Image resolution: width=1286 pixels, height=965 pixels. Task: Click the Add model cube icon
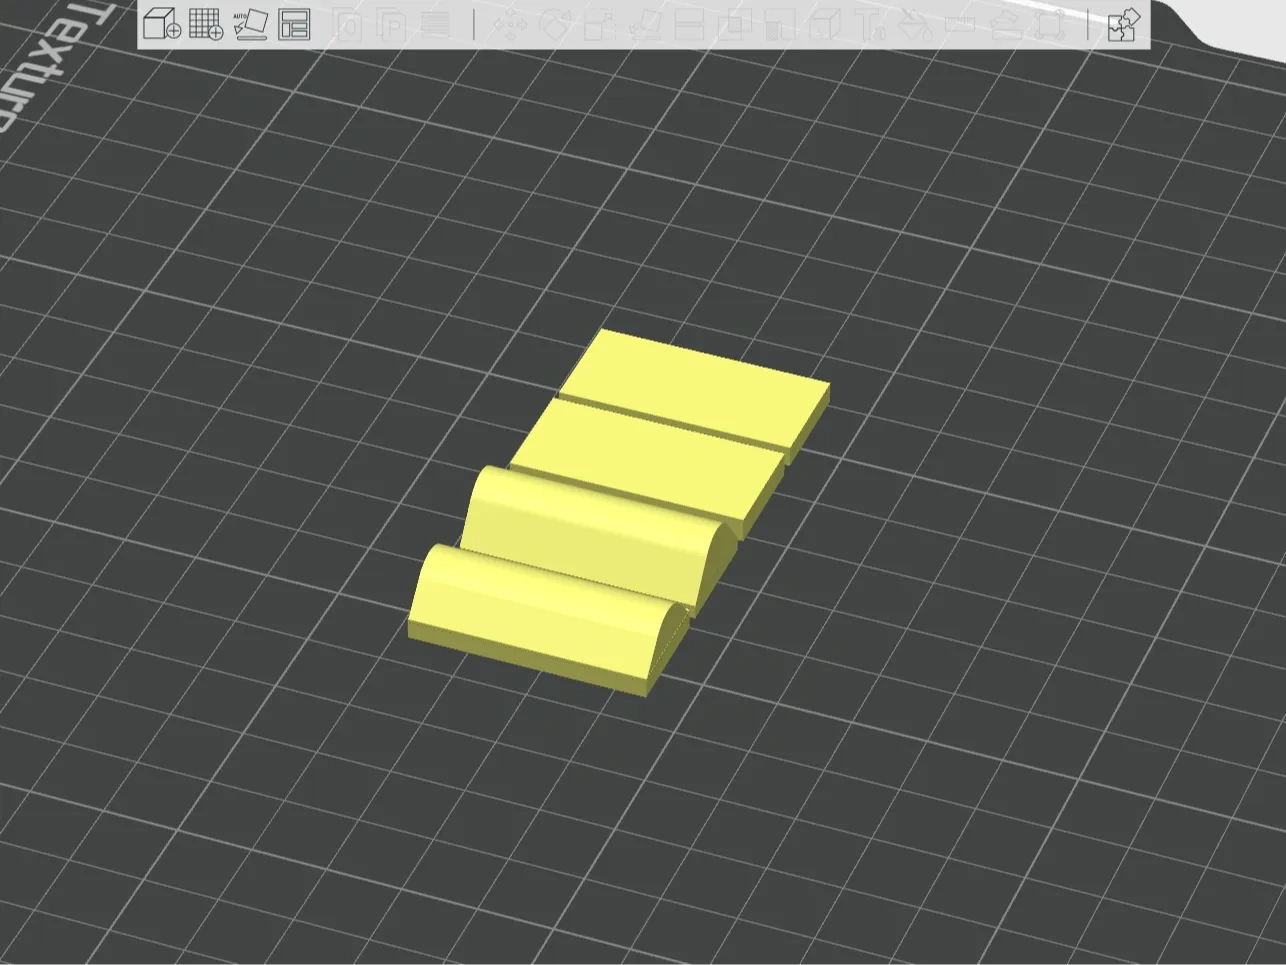tap(161, 24)
